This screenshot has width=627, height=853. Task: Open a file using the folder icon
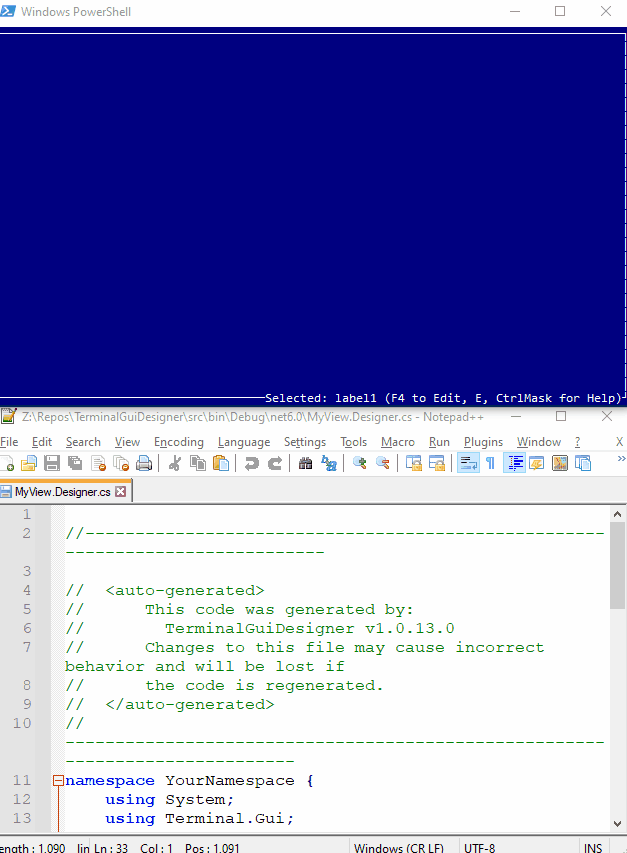pyautogui.click(x=29, y=463)
